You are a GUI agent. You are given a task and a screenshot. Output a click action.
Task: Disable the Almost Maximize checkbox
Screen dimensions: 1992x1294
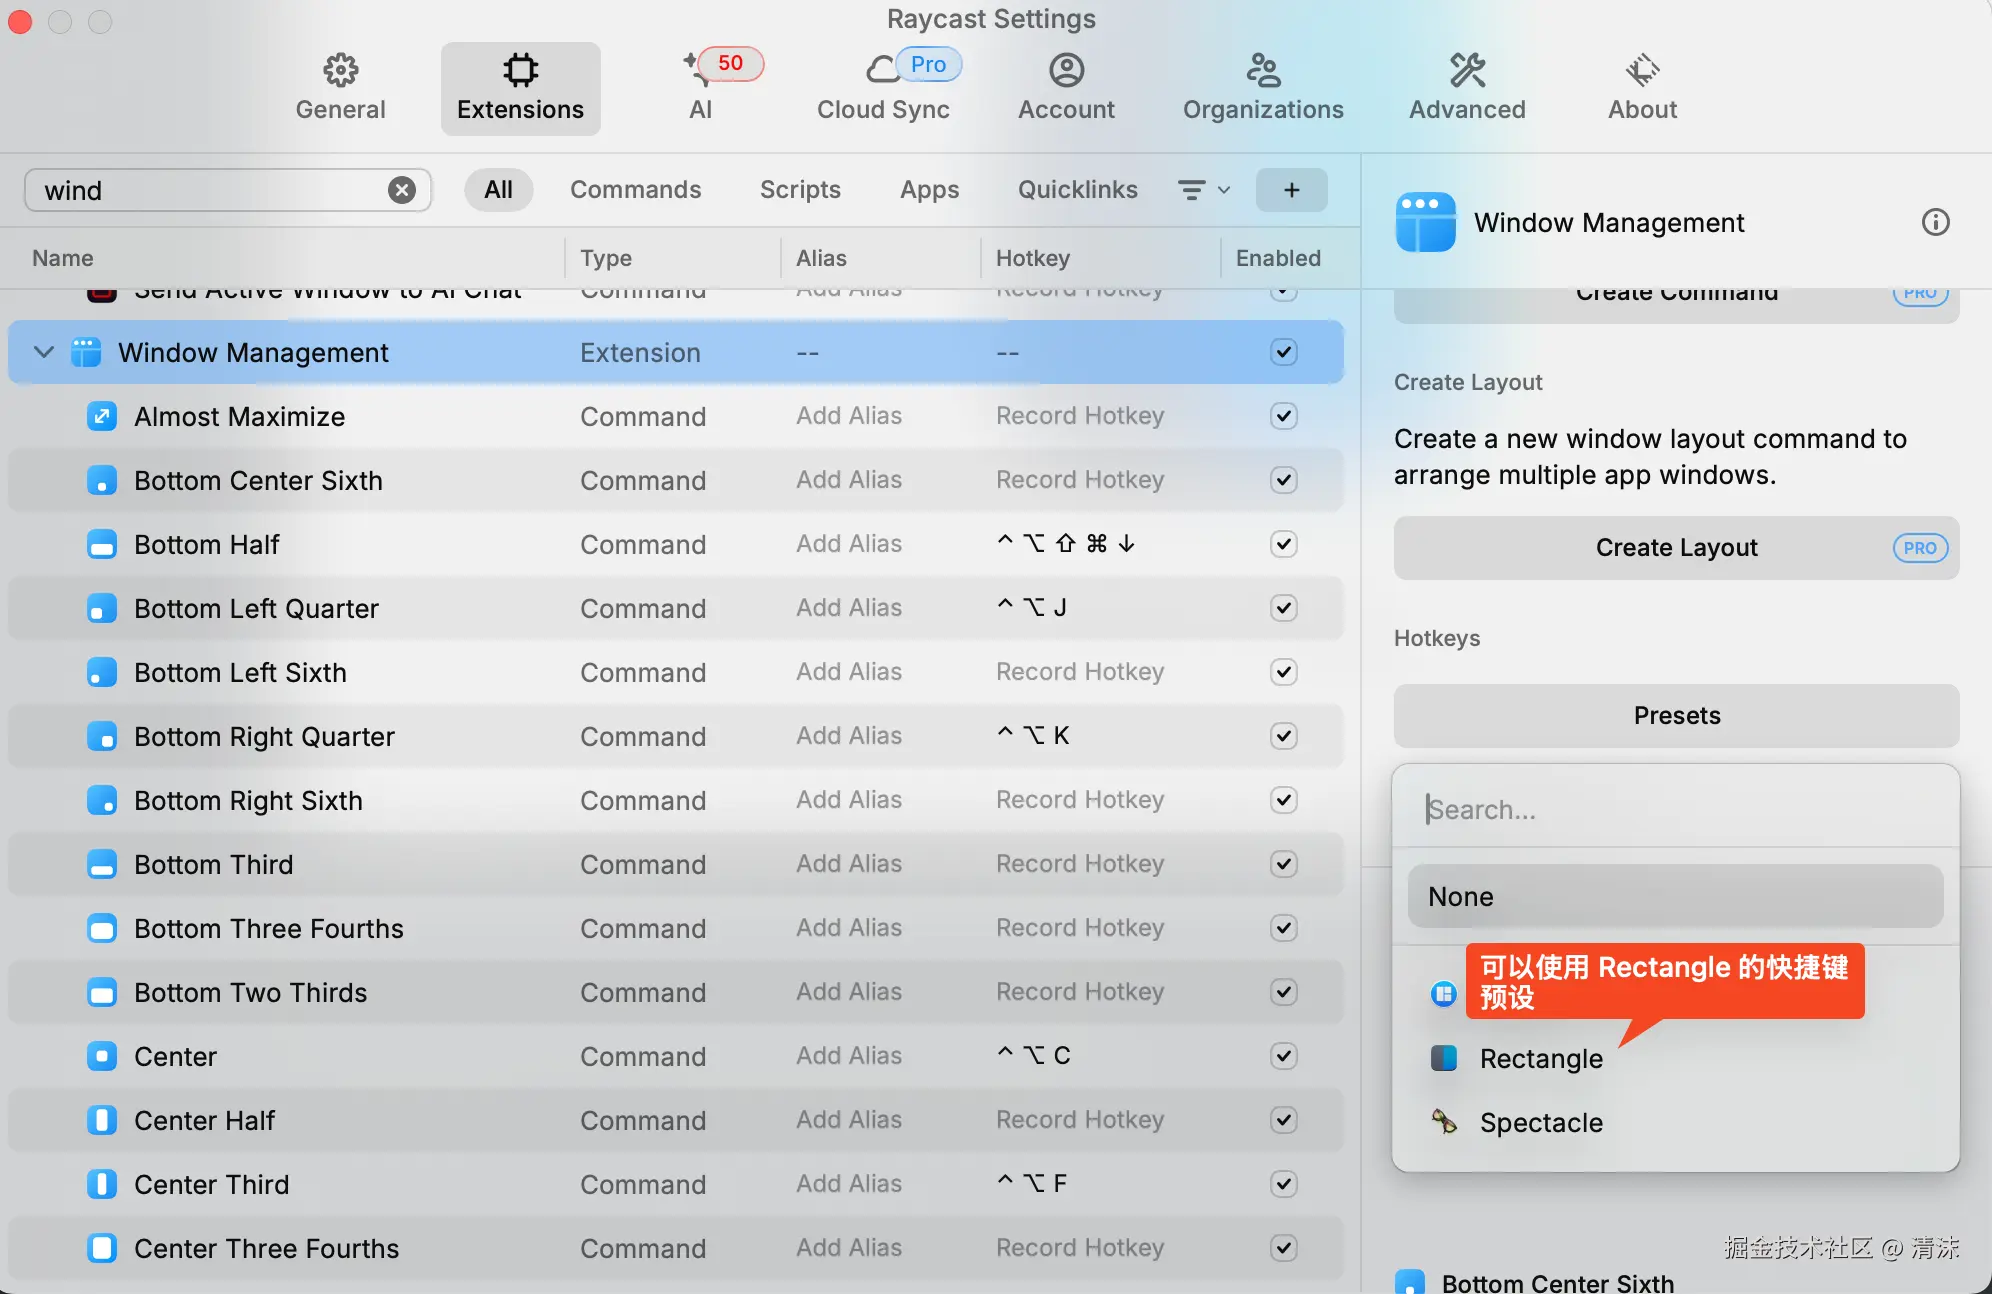[1284, 416]
